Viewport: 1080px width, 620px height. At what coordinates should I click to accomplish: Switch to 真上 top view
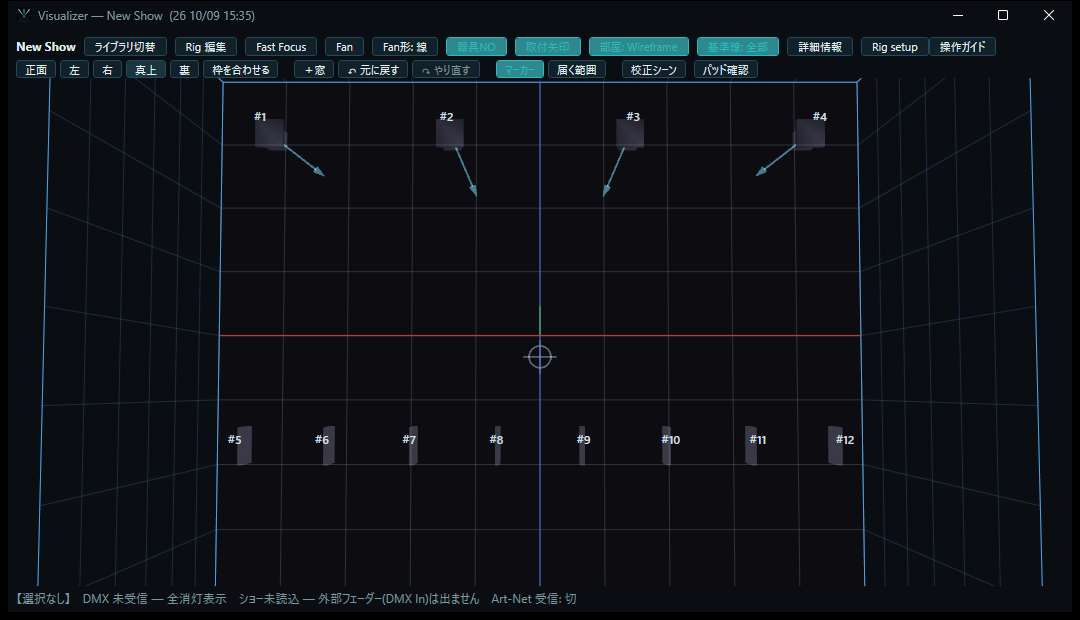[146, 70]
